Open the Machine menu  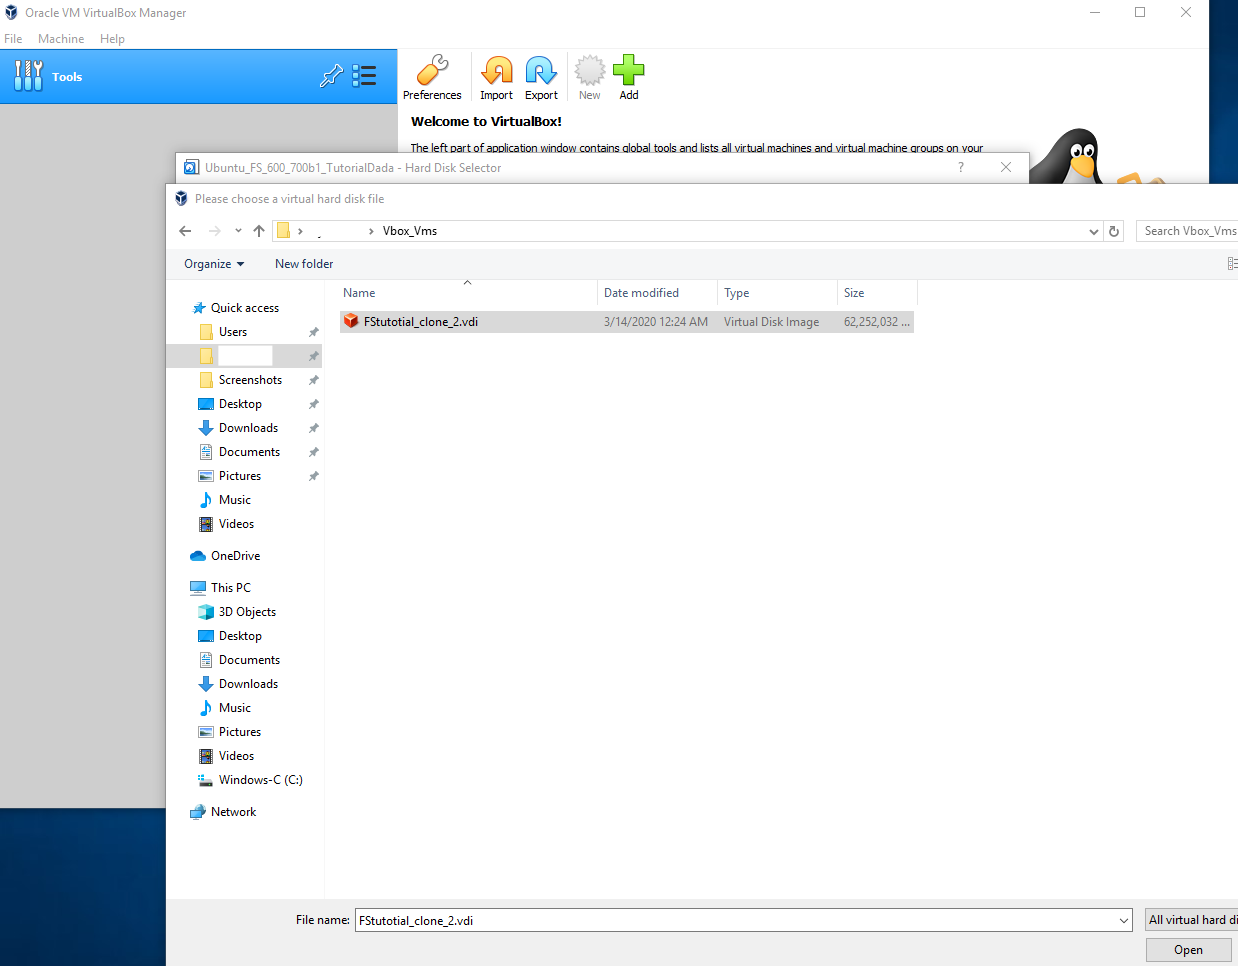[x=61, y=39]
